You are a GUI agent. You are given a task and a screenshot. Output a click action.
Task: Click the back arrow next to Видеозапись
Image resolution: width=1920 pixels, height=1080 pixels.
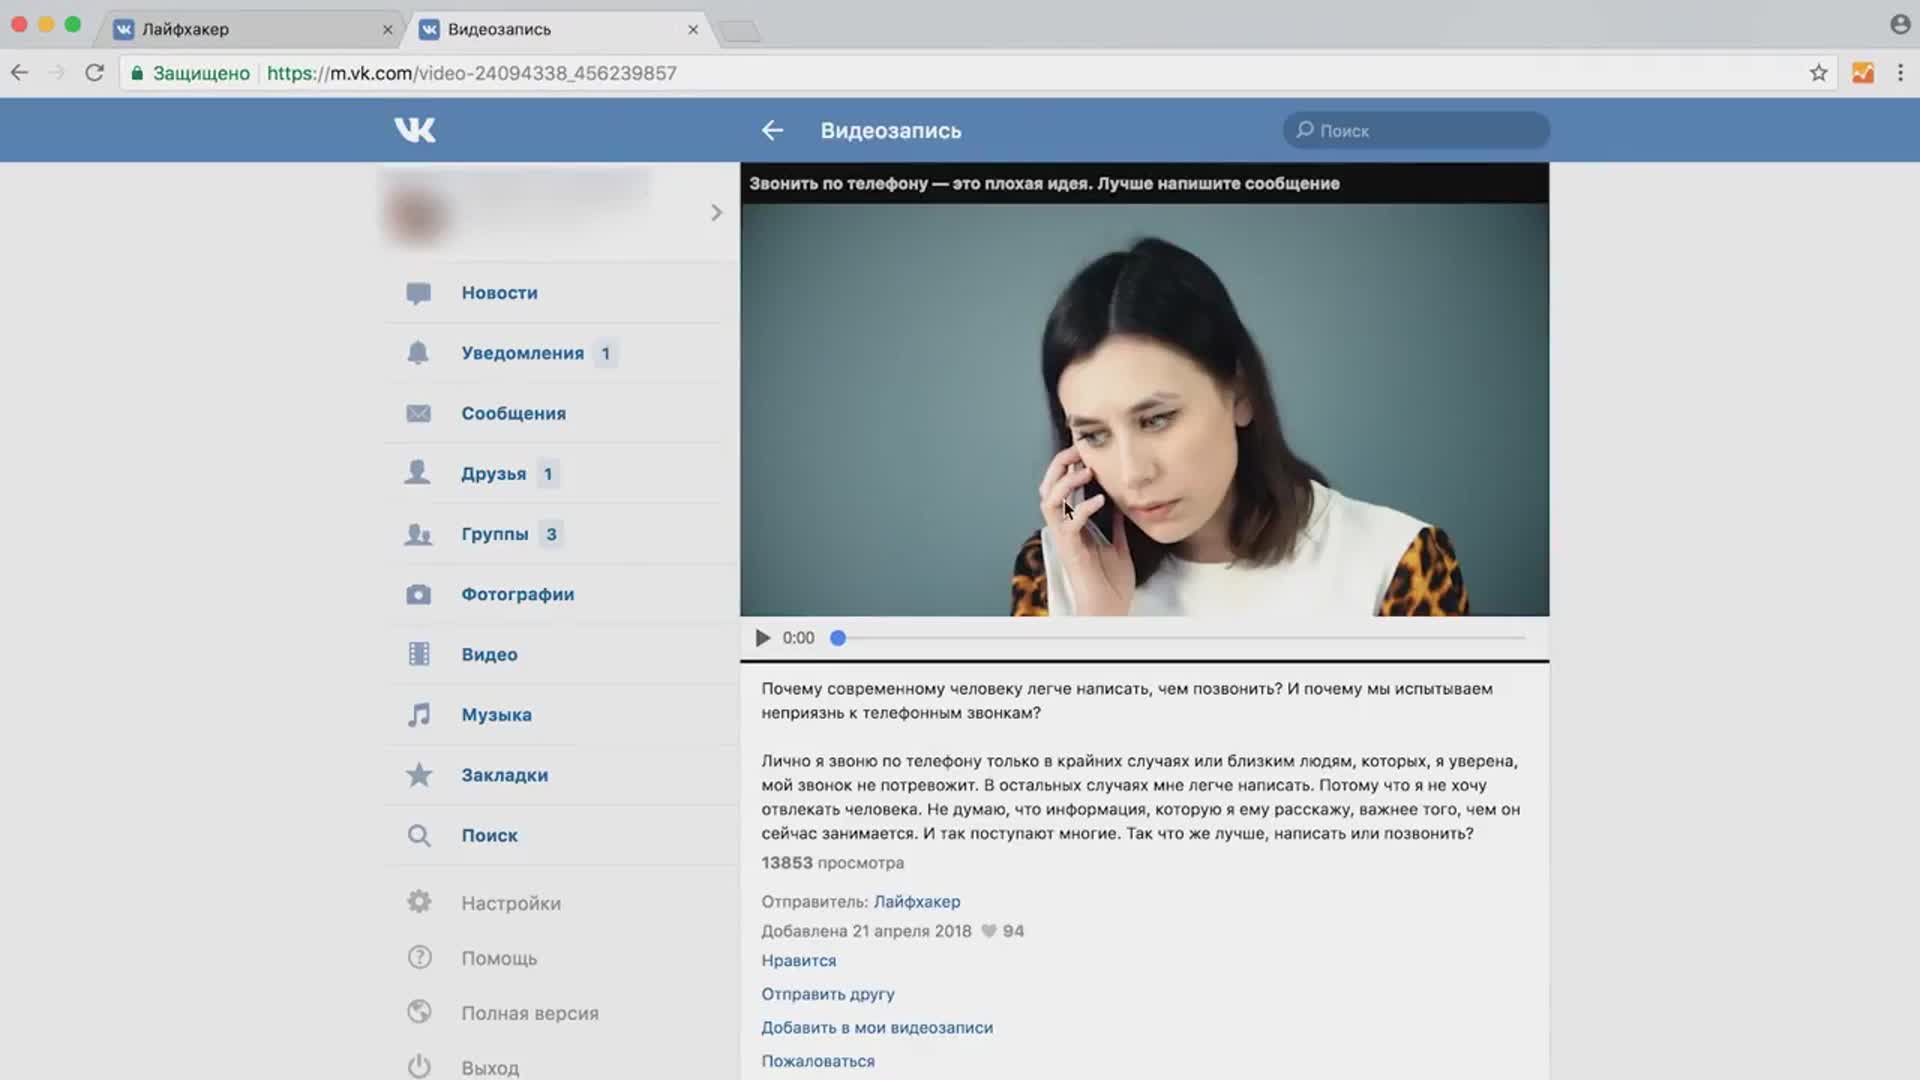click(x=772, y=130)
